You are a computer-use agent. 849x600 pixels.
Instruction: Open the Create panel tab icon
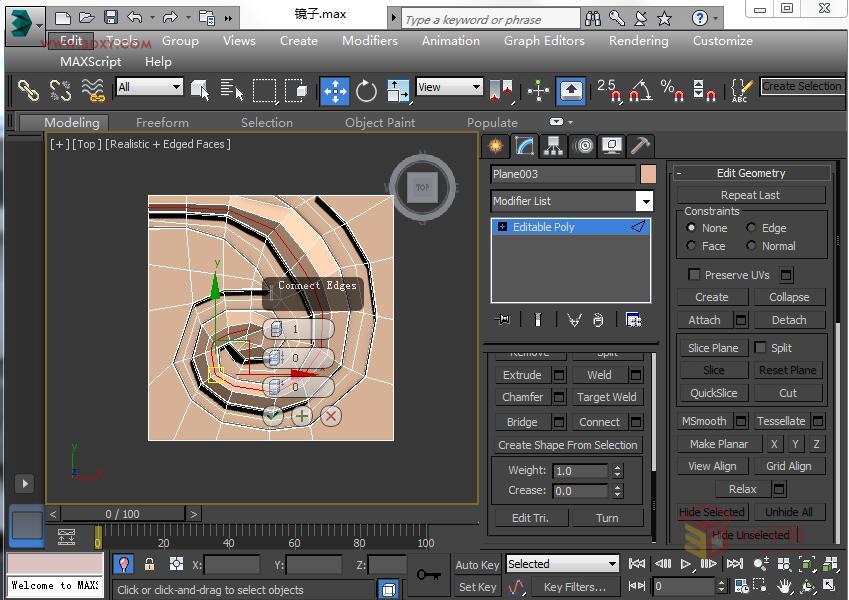(x=495, y=146)
